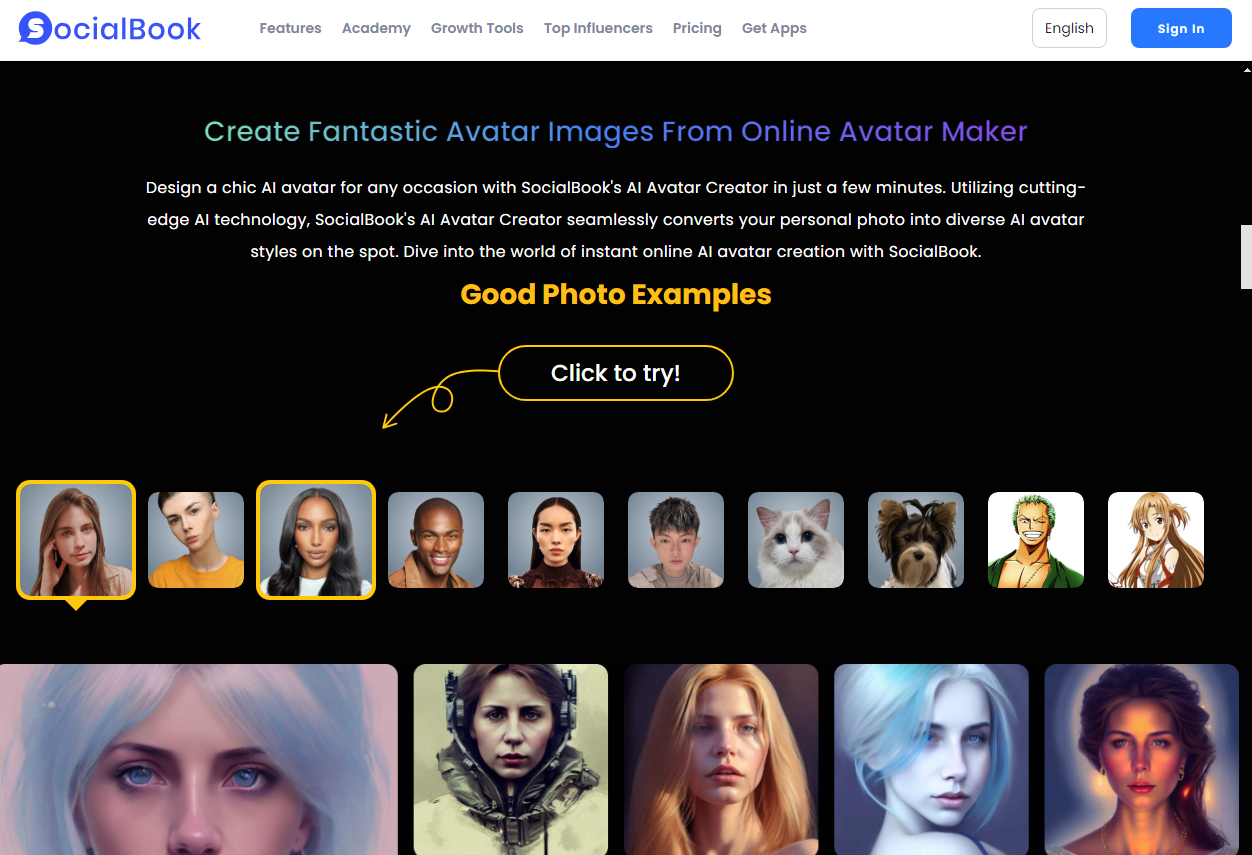
Task: Click the 'Click to try!' button
Action: [x=616, y=373]
